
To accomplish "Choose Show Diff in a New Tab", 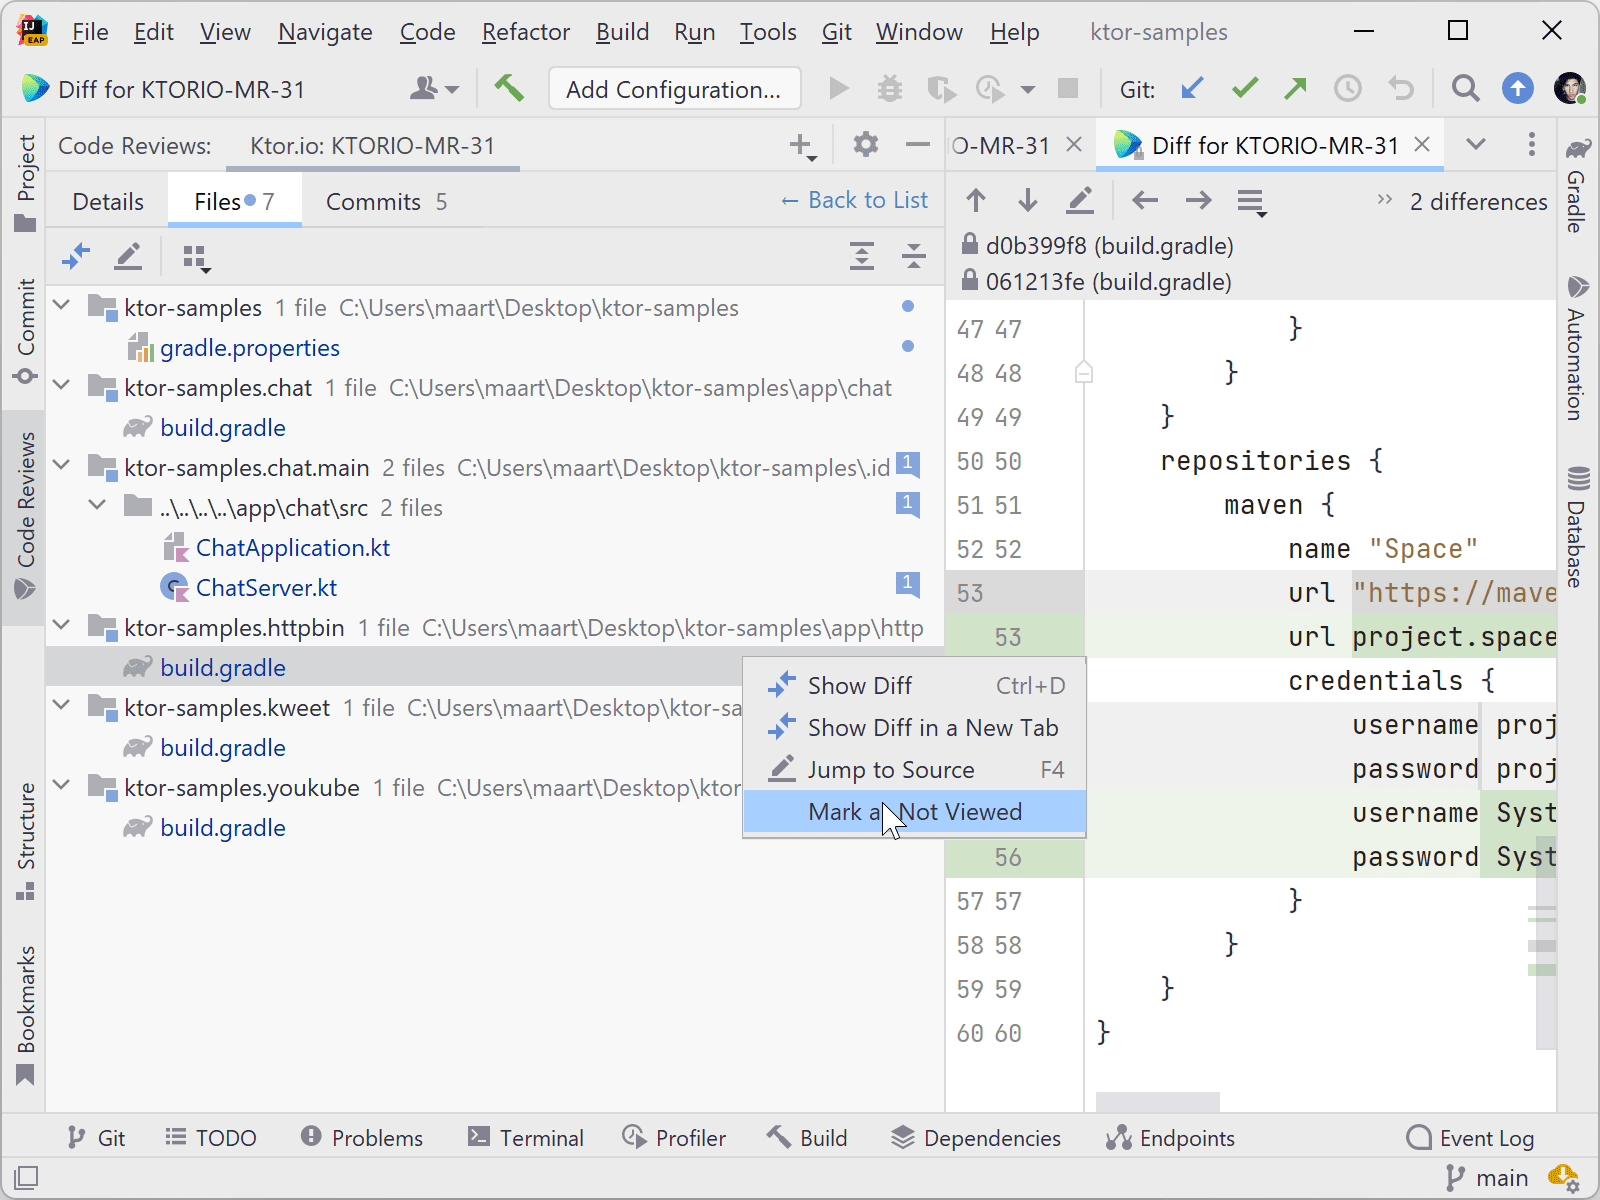I will pyautogui.click(x=914, y=728).
